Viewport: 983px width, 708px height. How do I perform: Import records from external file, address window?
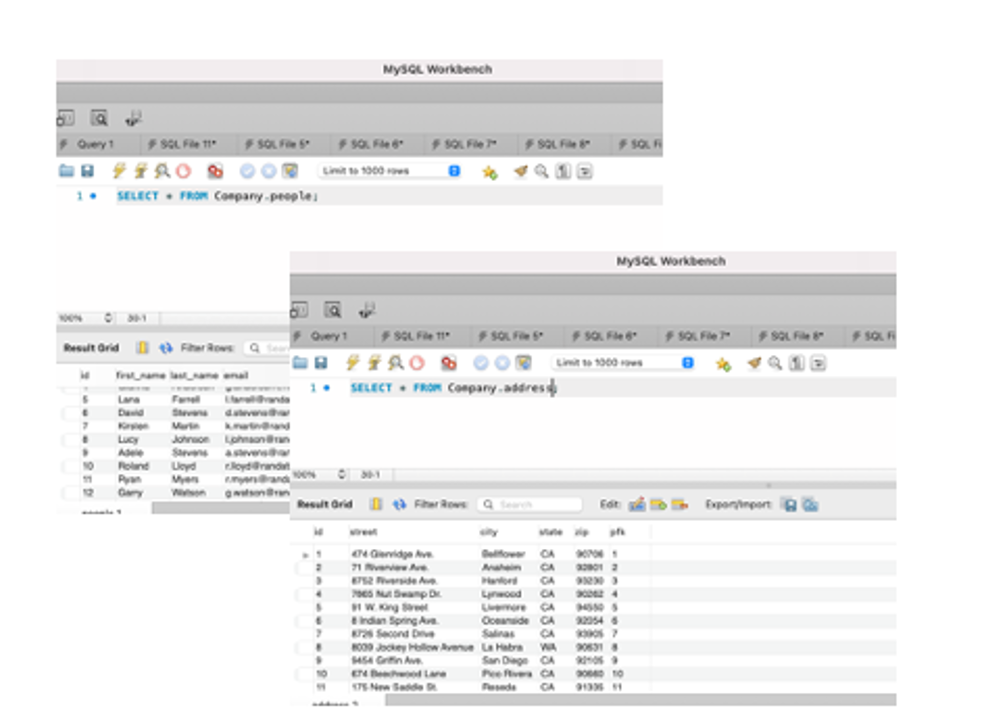click(811, 504)
